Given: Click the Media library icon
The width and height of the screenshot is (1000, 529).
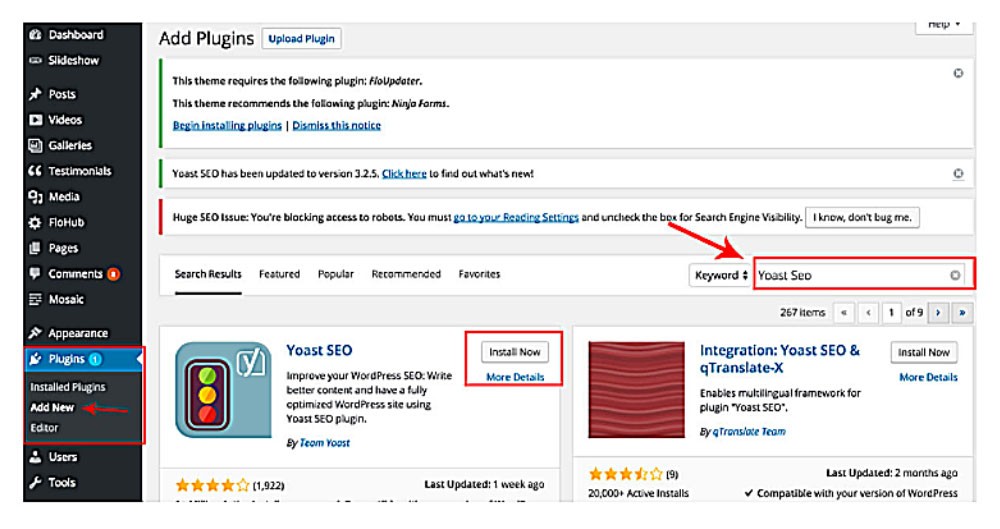Looking at the screenshot, I should click(36, 197).
